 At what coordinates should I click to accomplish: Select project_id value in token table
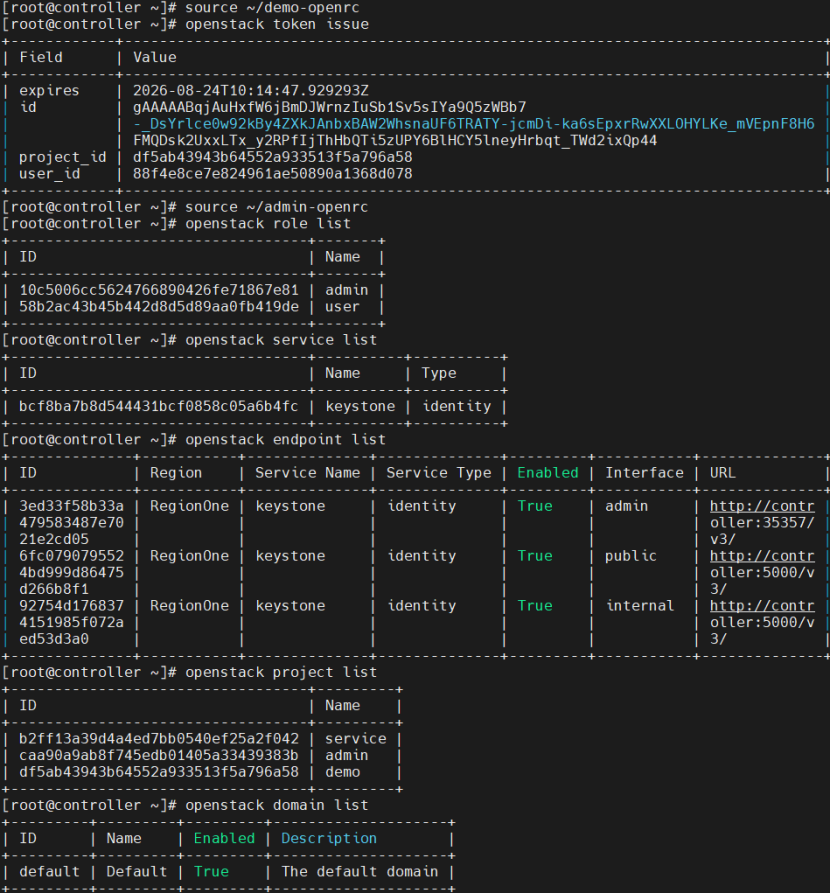pos(272,157)
